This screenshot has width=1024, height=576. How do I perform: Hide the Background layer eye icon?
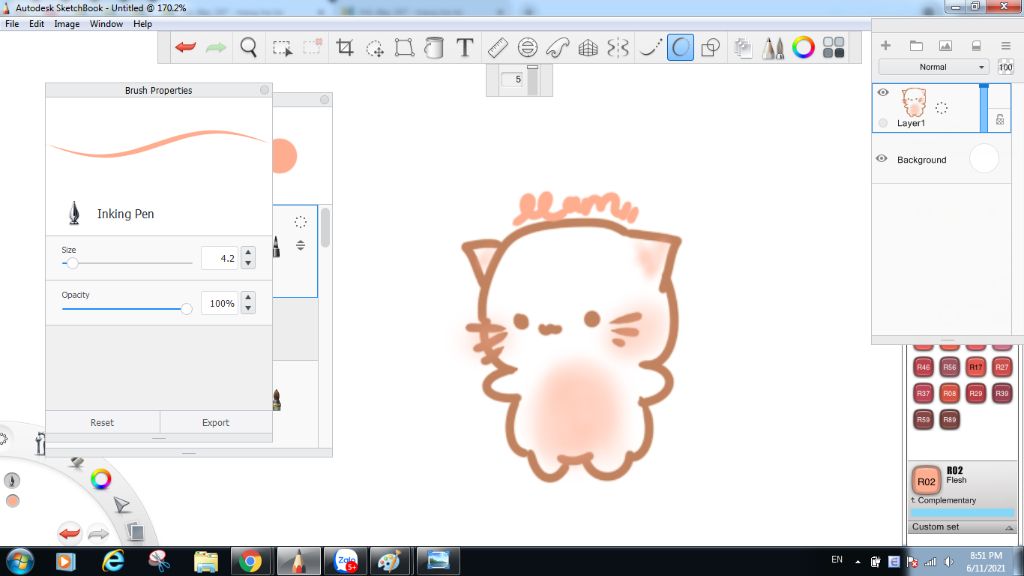[882, 159]
